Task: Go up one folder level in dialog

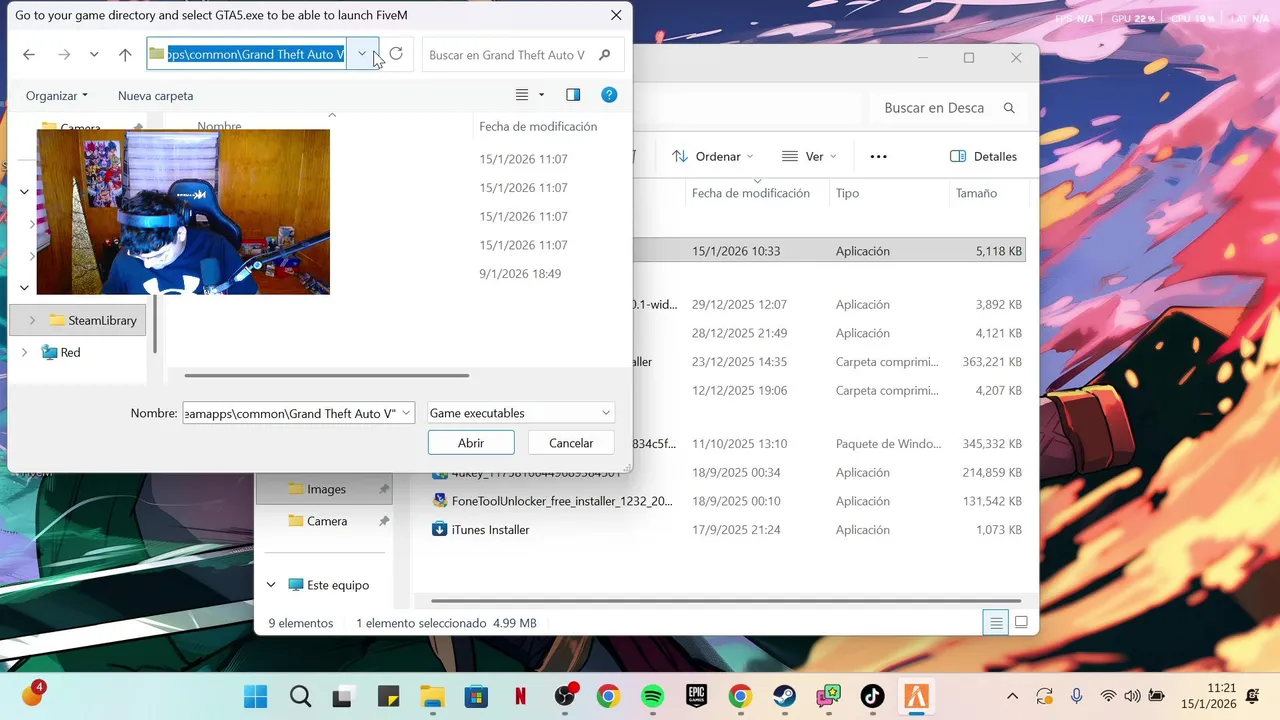Action: [x=125, y=55]
